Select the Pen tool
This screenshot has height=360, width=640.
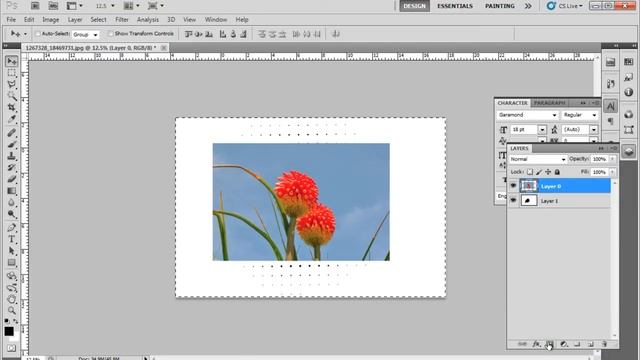click(x=11, y=227)
